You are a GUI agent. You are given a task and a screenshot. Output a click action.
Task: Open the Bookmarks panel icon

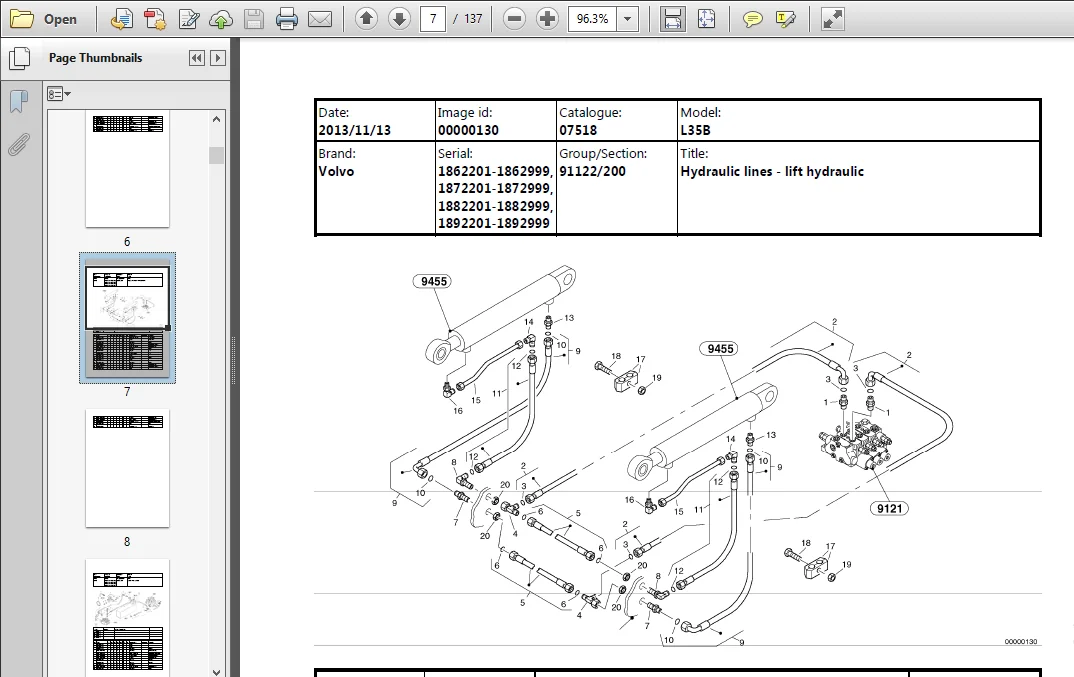[19, 101]
